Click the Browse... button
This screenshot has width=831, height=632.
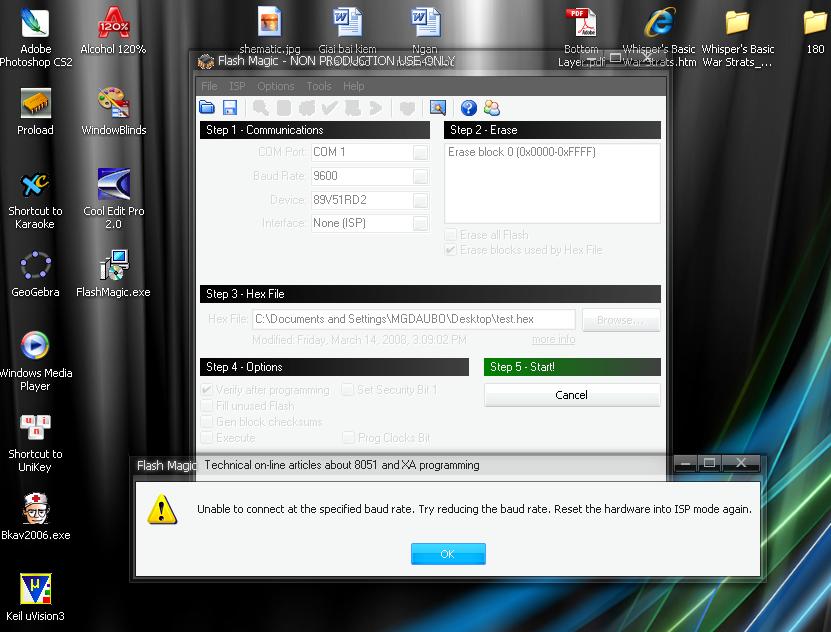(621, 320)
